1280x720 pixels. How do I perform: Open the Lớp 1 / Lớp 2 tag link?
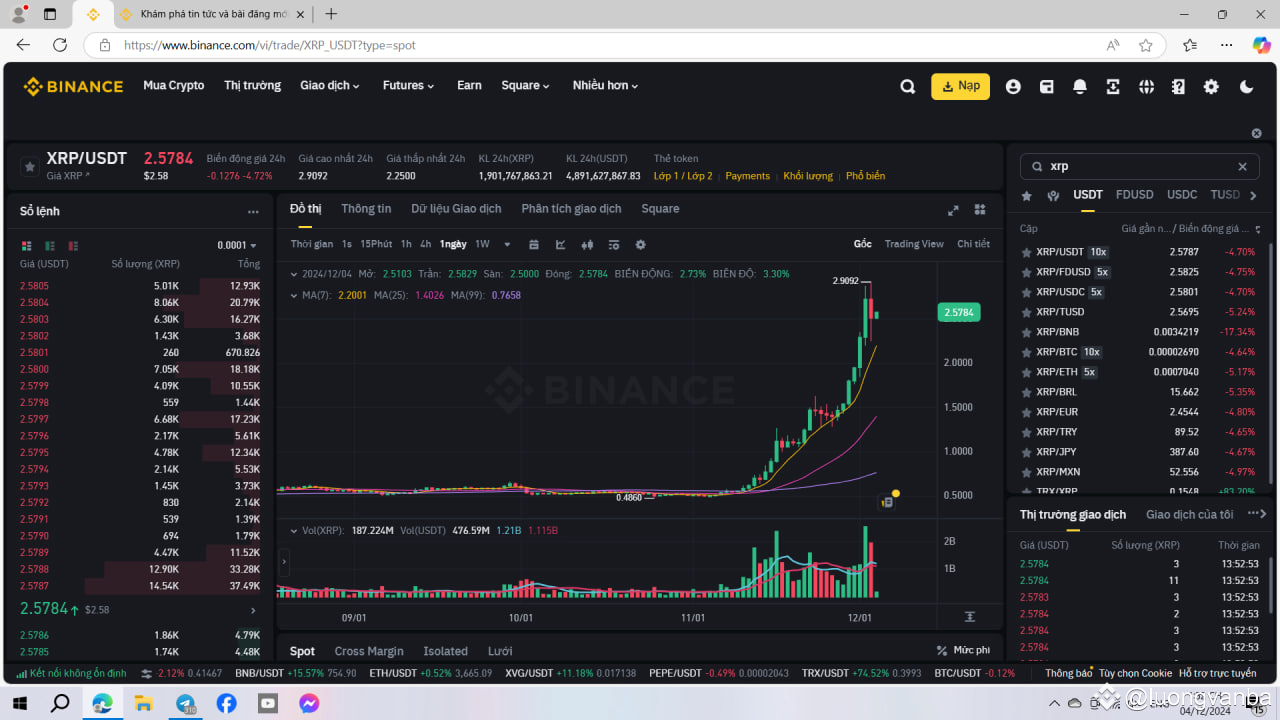[683, 176]
